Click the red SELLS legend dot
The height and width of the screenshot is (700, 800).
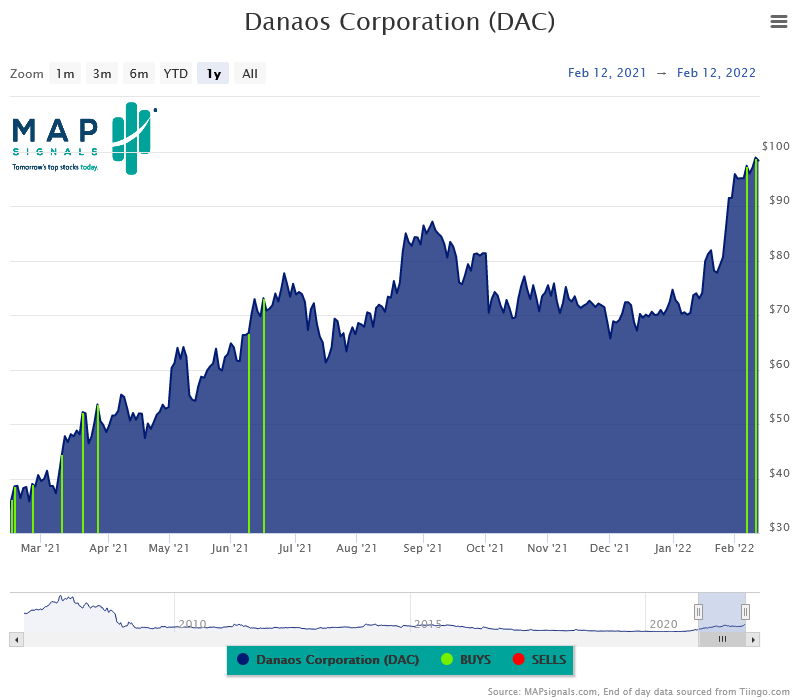click(519, 661)
